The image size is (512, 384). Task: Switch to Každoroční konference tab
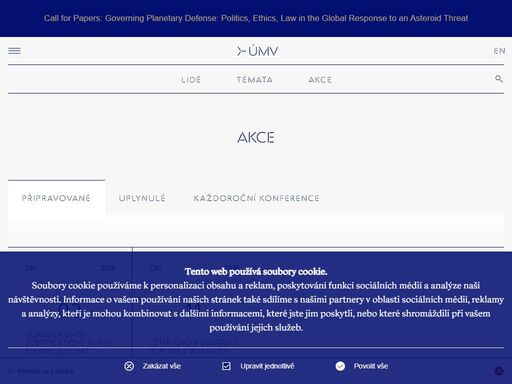256,198
